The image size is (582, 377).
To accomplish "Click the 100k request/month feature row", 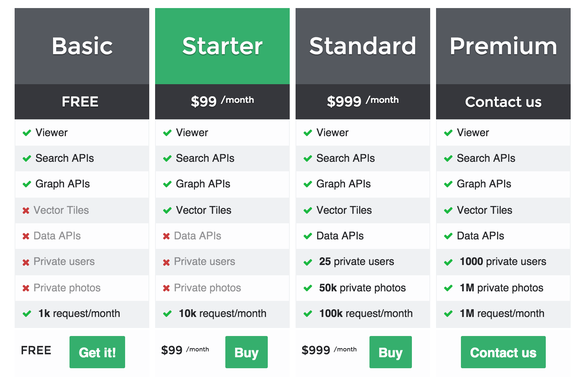I will click(x=363, y=314).
